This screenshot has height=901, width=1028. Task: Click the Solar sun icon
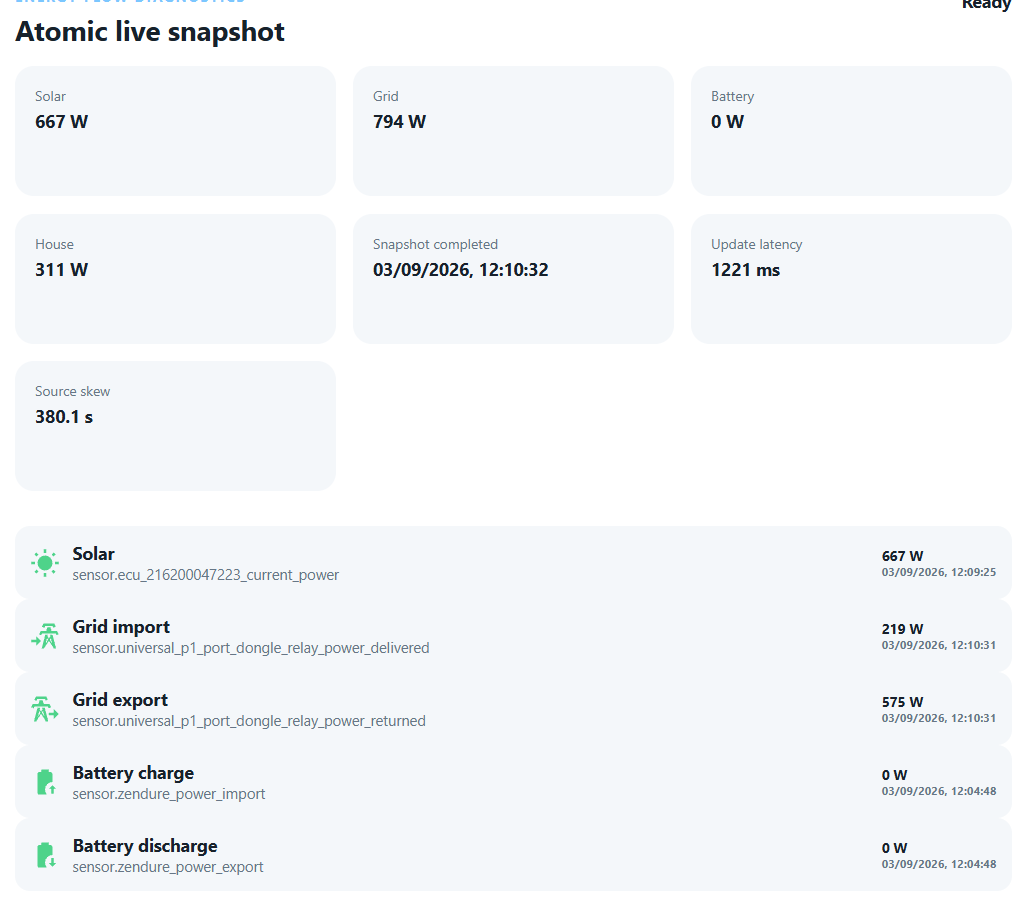[45, 563]
